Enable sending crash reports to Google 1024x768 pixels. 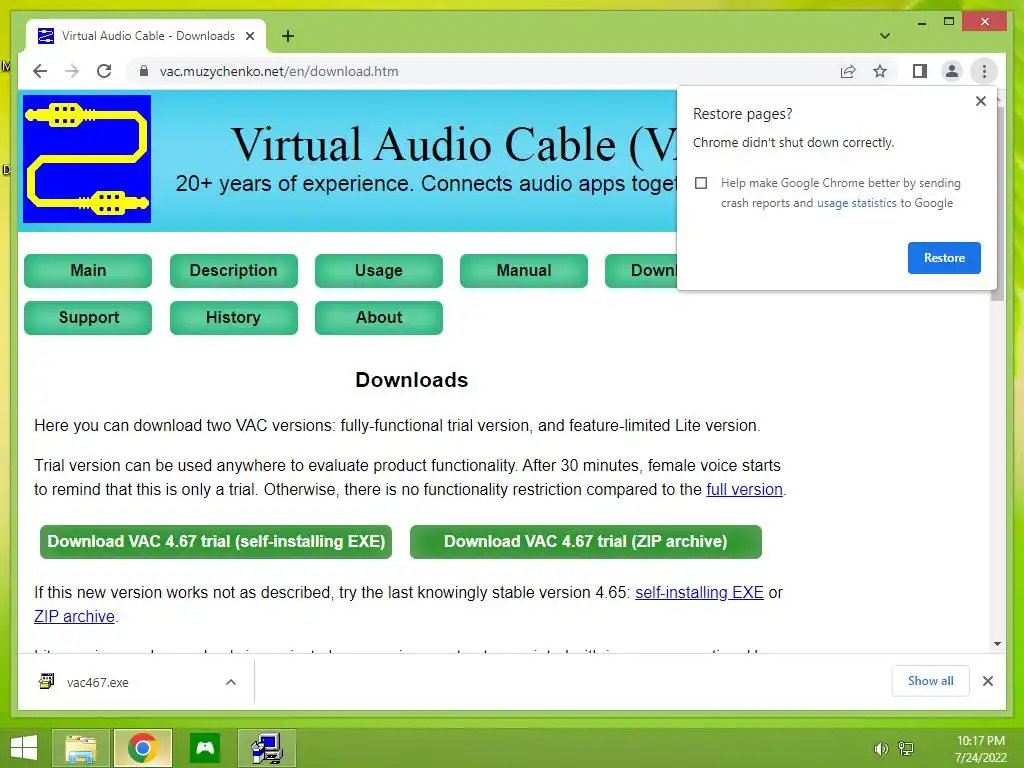701,183
